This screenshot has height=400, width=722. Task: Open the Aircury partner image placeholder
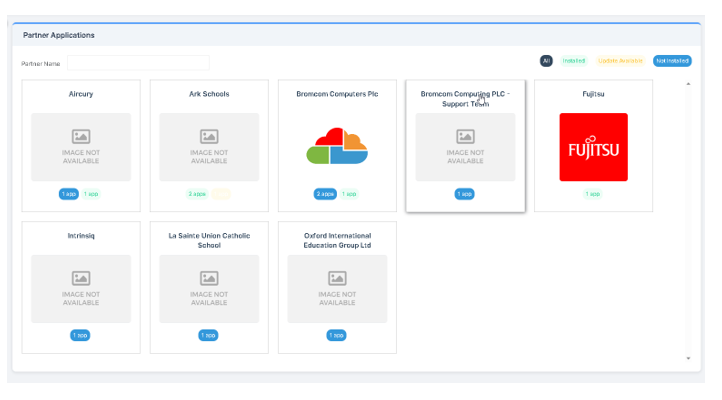point(81,147)
